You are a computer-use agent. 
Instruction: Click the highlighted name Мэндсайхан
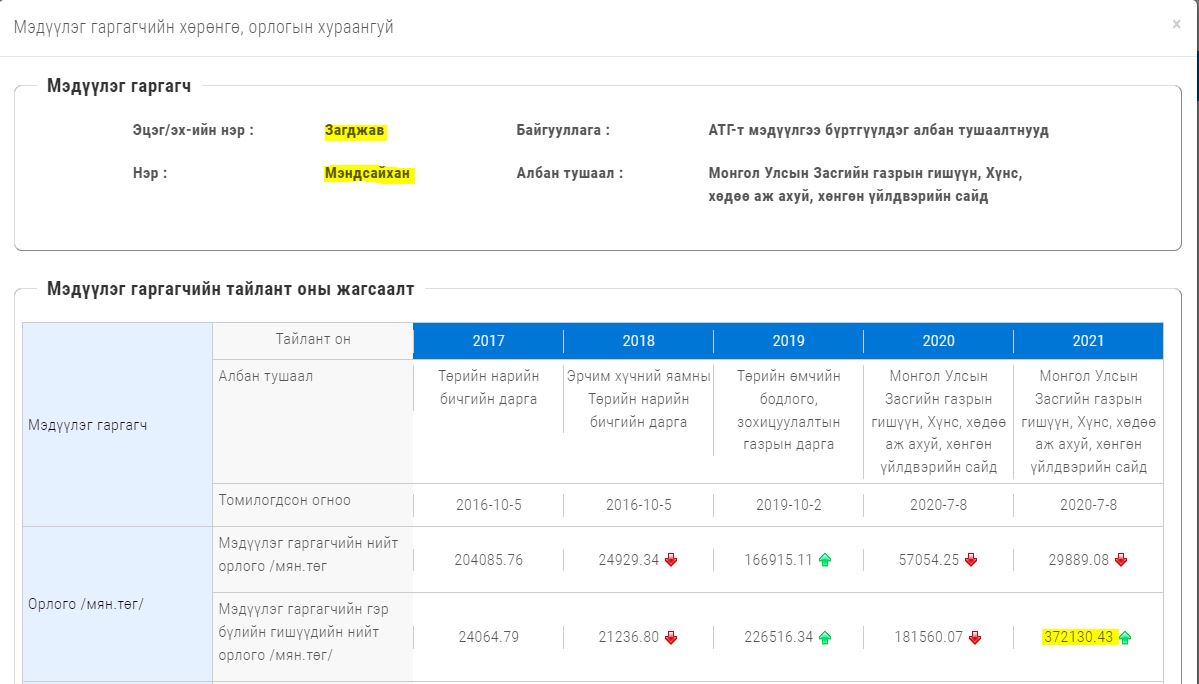point(367,174)
